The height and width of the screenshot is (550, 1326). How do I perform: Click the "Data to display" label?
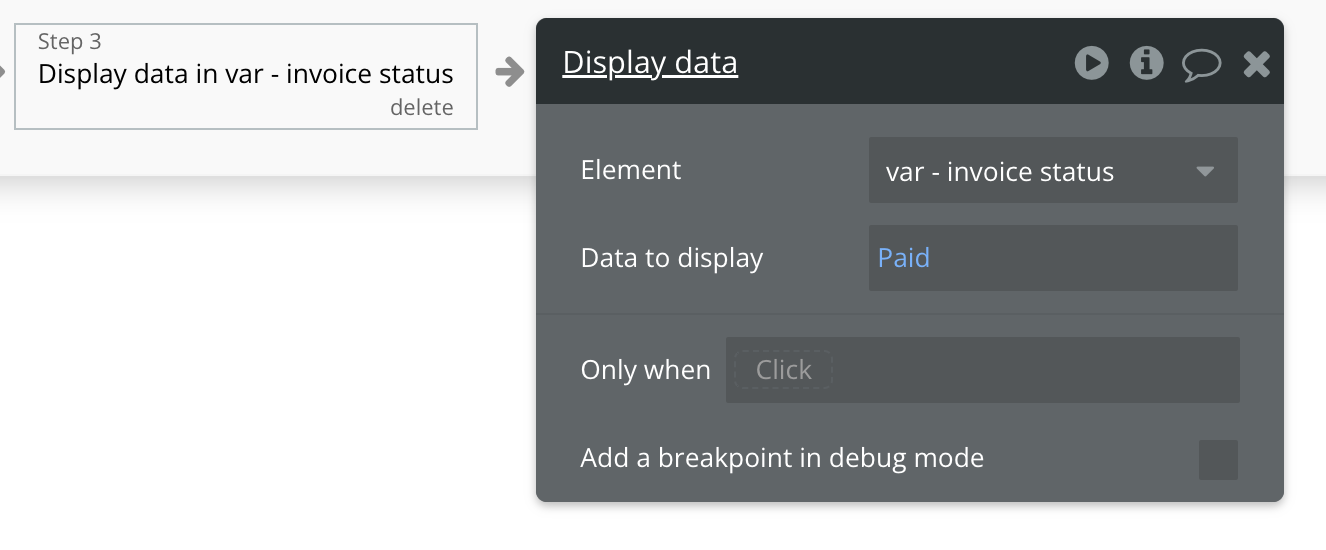(671, 258)
